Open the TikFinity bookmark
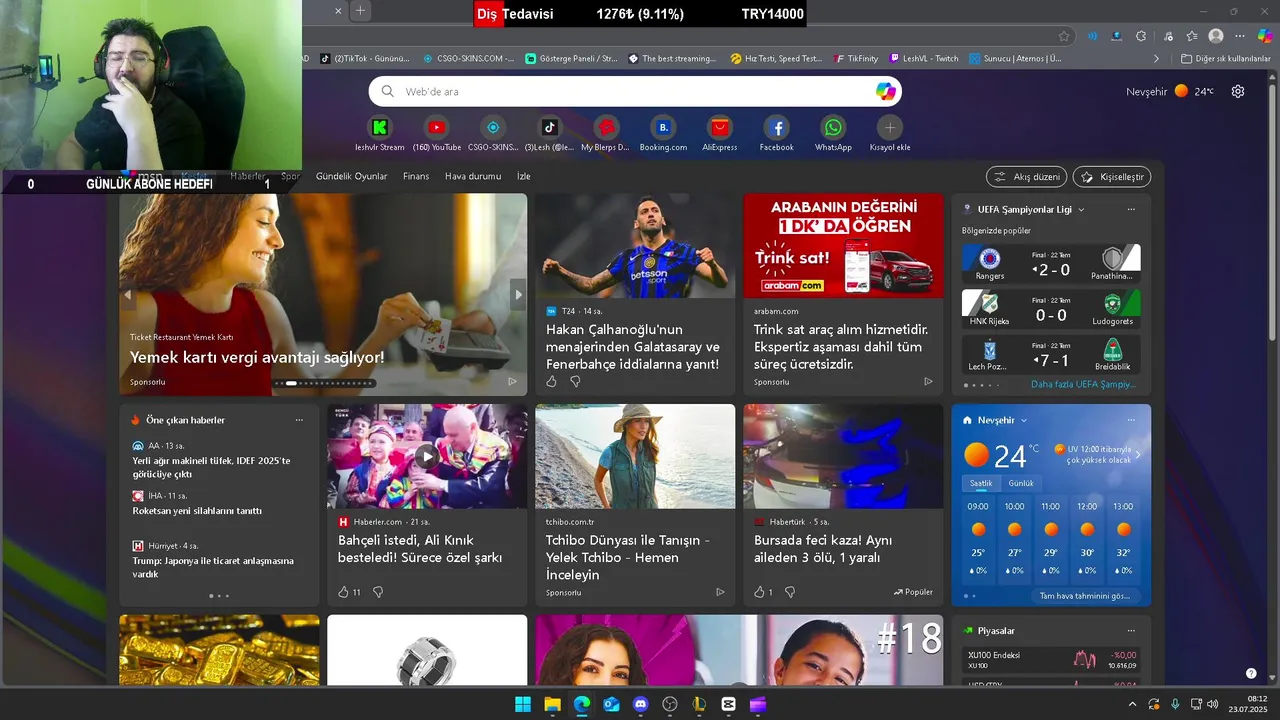The height and width of the screenshot is (720, 1280). point(855,58)
